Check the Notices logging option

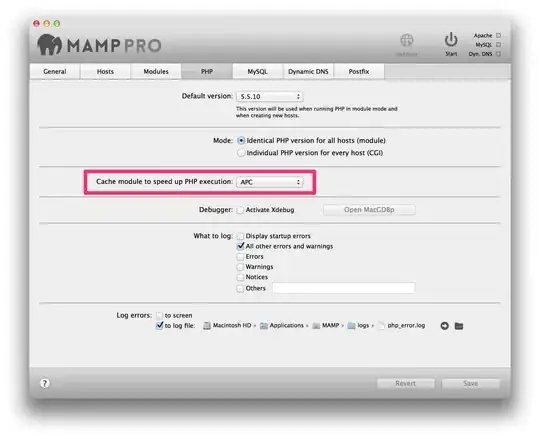(x=240, y=277)
